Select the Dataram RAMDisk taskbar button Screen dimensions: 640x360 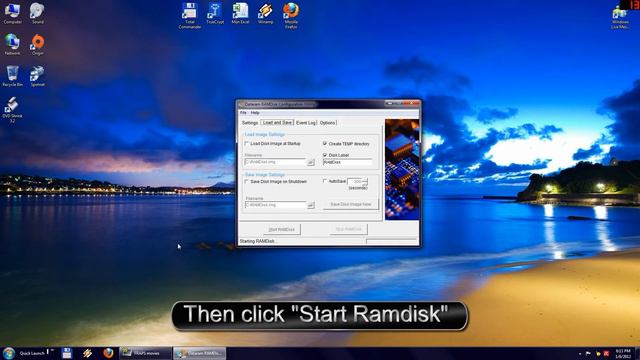coord(200,353)
